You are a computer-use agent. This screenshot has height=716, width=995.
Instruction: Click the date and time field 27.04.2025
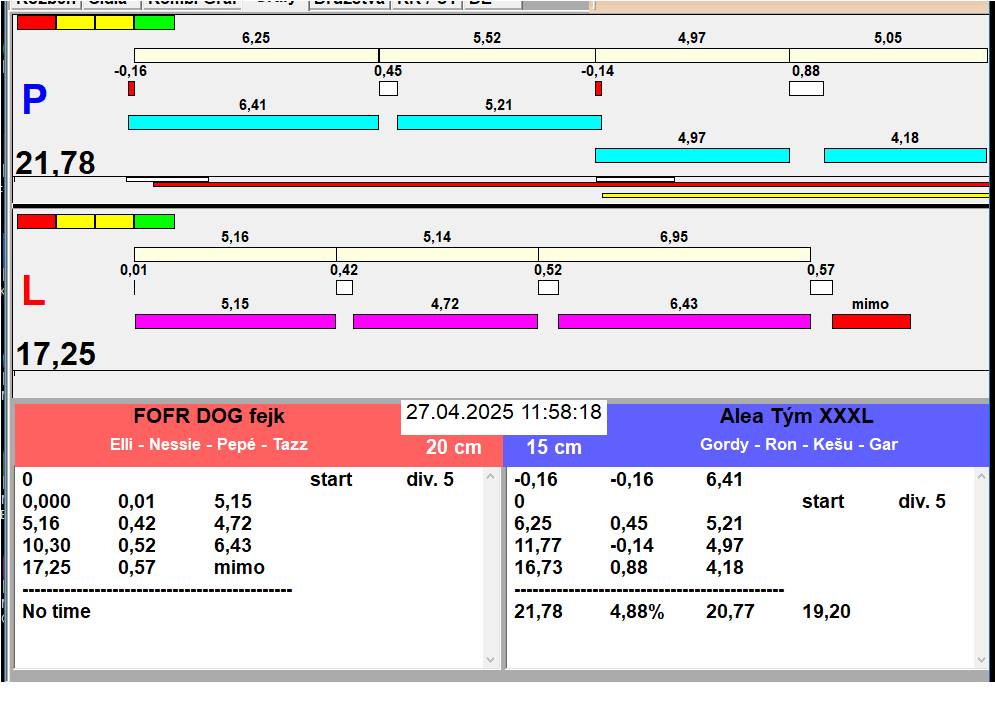pyautogui.click(x=503, y=412)
